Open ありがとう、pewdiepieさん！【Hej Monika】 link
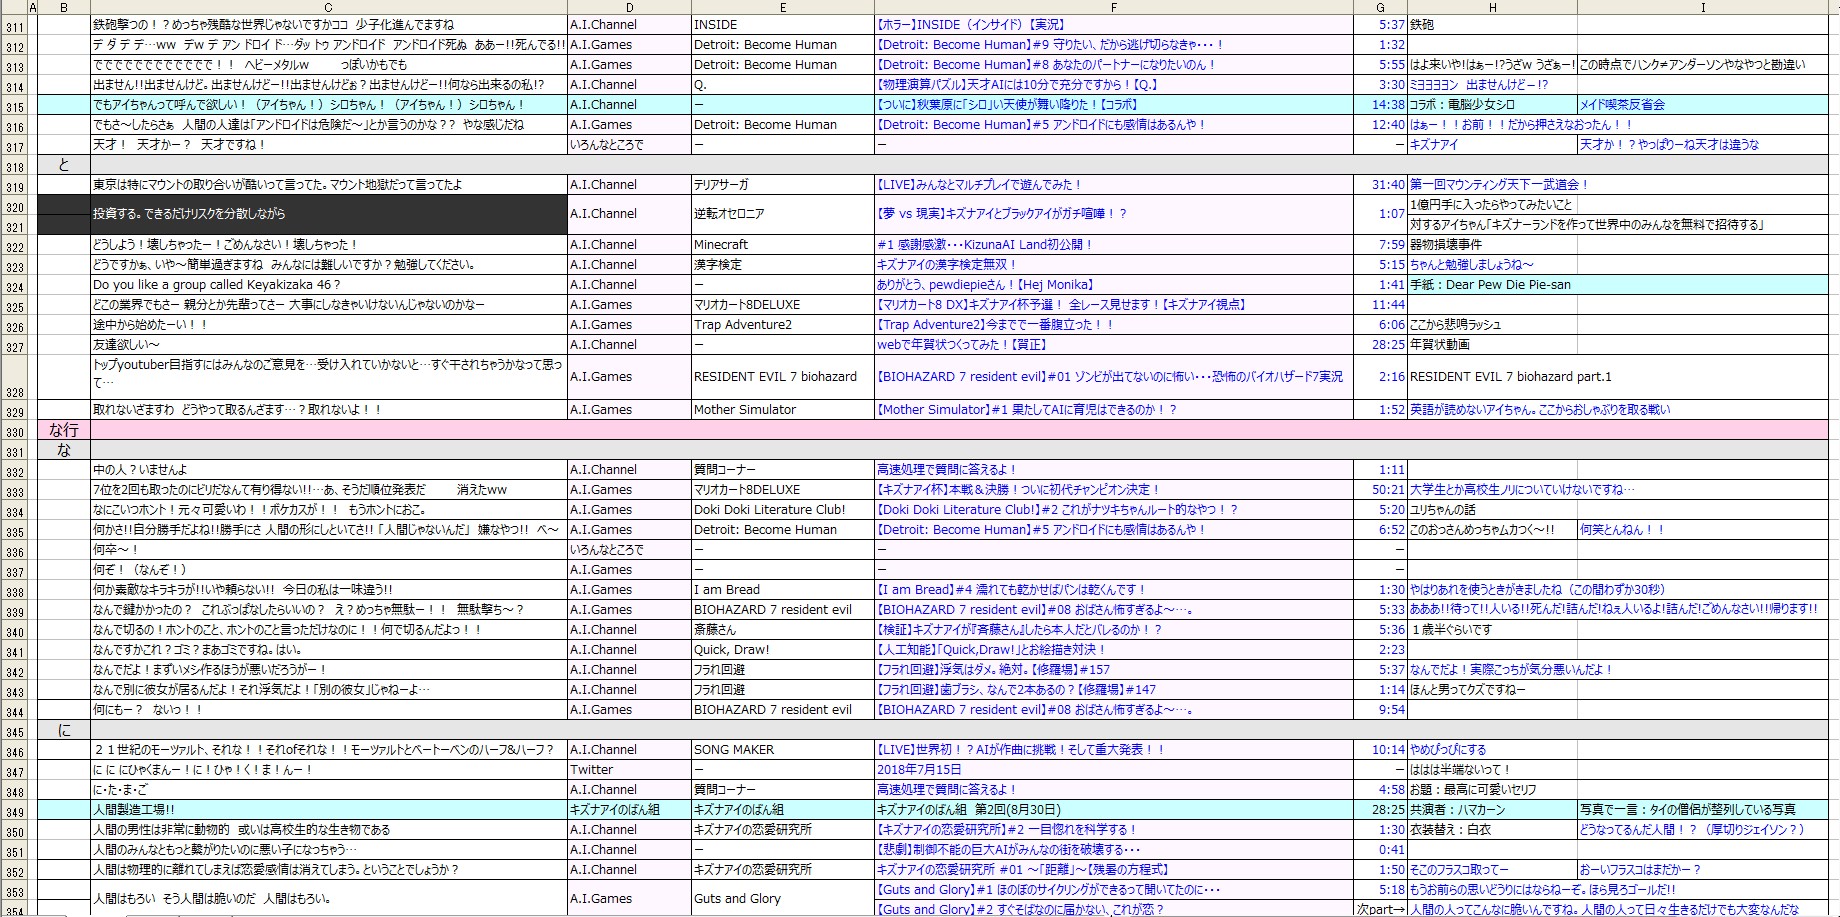This screenshot has height=917, width=1840. [985, 284]
